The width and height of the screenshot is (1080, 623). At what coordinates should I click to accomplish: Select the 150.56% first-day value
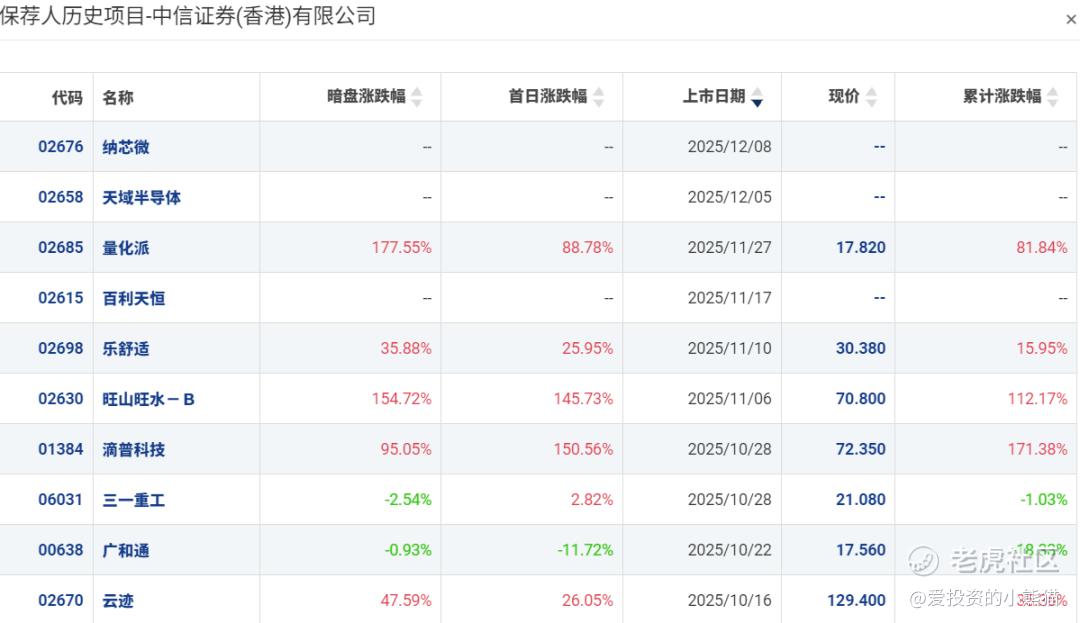click(x=583, y=449)
